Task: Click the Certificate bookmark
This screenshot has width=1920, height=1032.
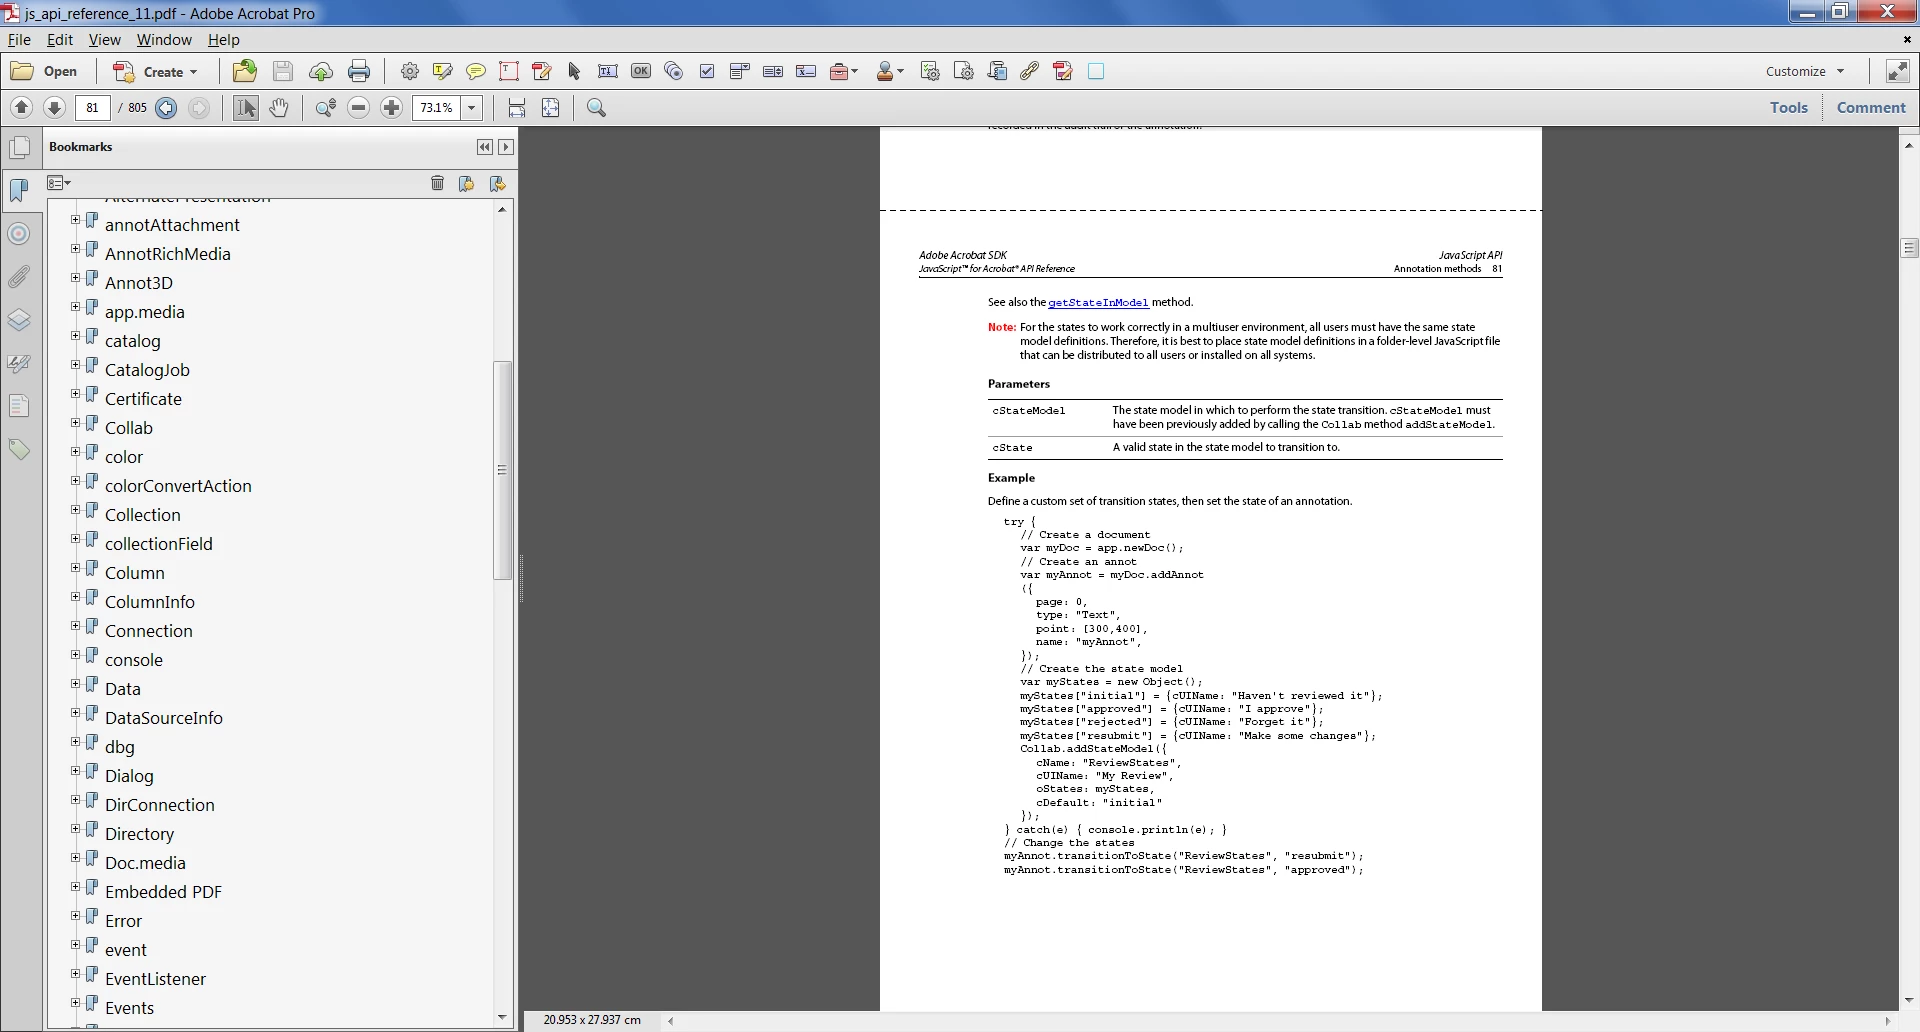Action: [143, 399]
